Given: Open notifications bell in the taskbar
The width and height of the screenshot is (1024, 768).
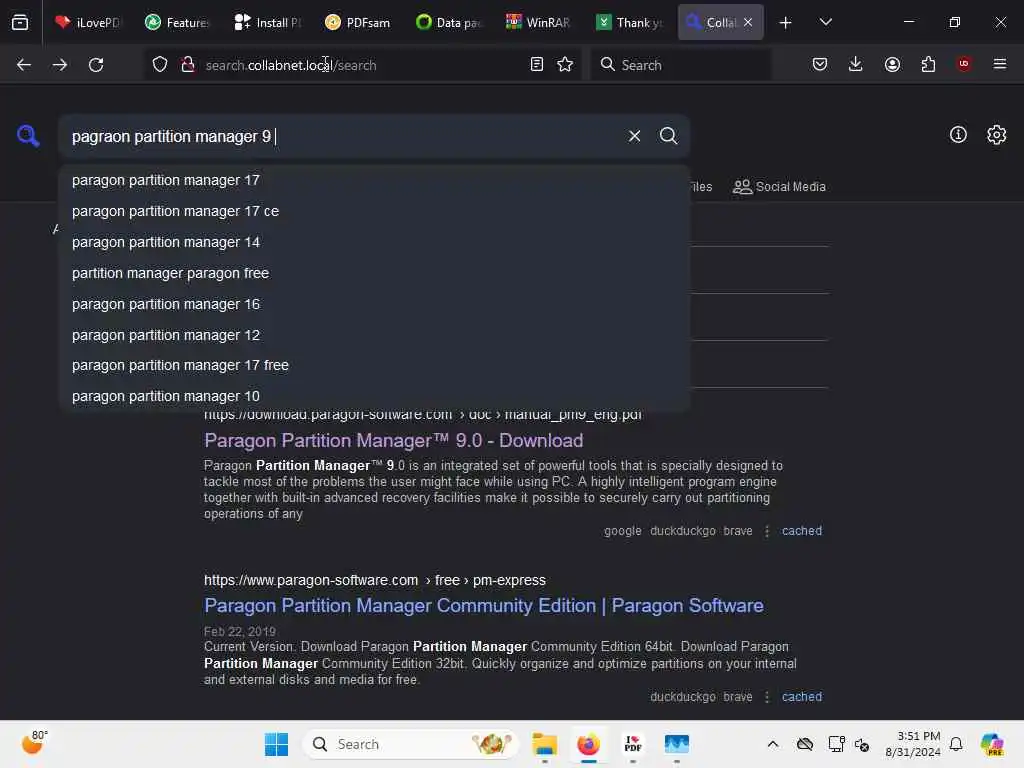Looking at the screenshot, I should (956, 744).
